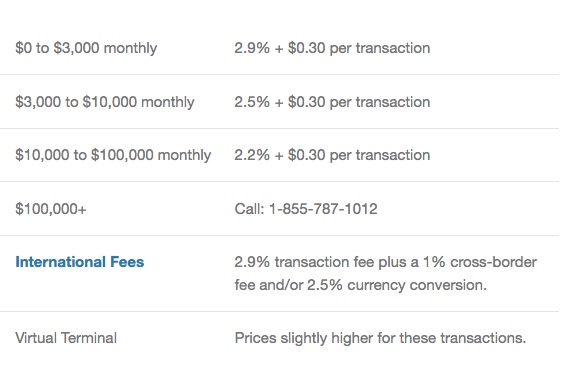Image resolution: width=564 pixels, height=377 pixels.
Task: Select the 2.2% + $0.30 per transaction rate
Action: click(332, 155)
